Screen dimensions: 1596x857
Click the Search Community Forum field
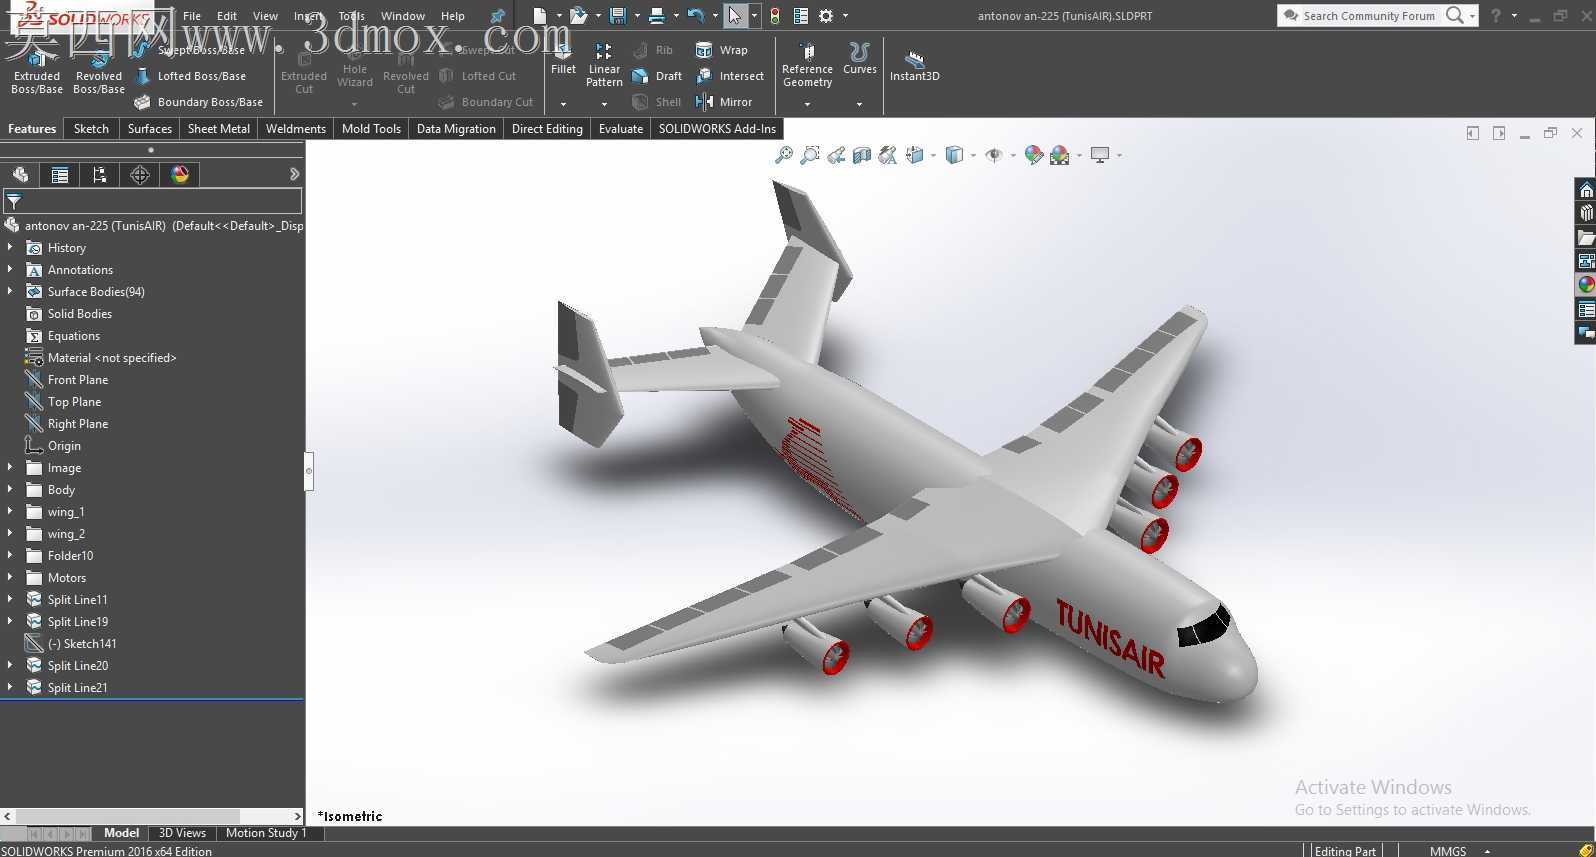pyautogui.click(x=1369, y=16)
